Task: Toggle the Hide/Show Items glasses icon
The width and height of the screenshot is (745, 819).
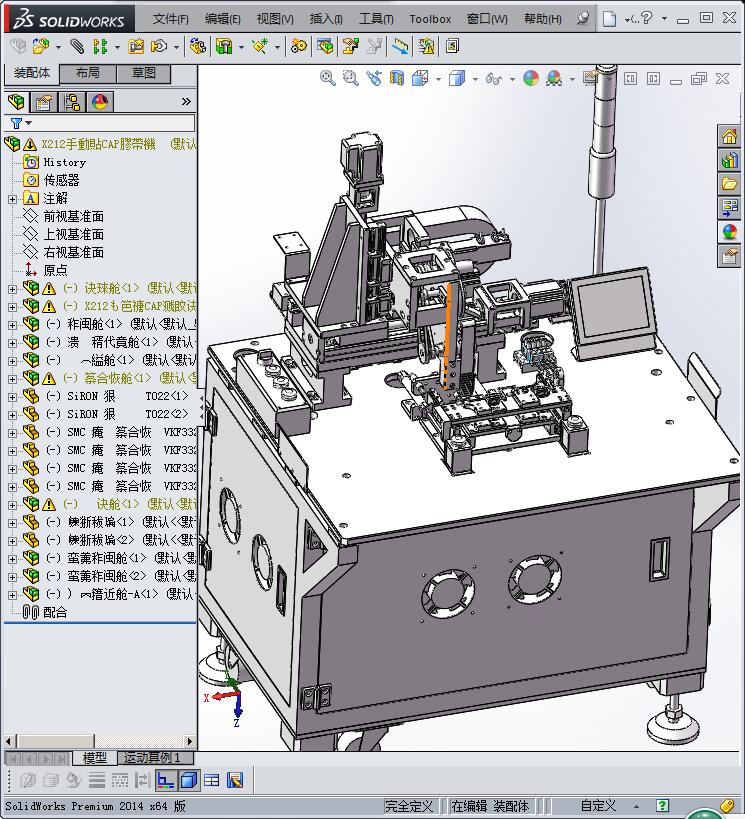Action: (493, 78)
